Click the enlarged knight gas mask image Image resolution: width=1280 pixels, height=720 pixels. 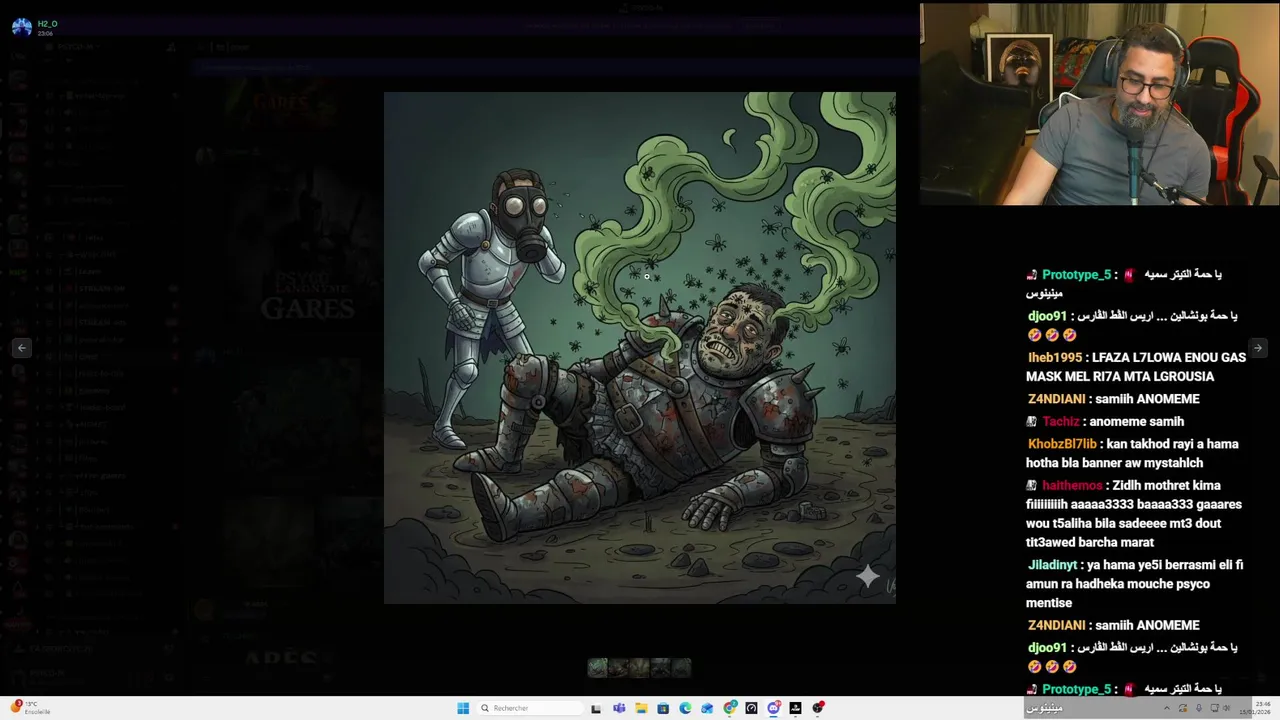(x=640, y=348)
